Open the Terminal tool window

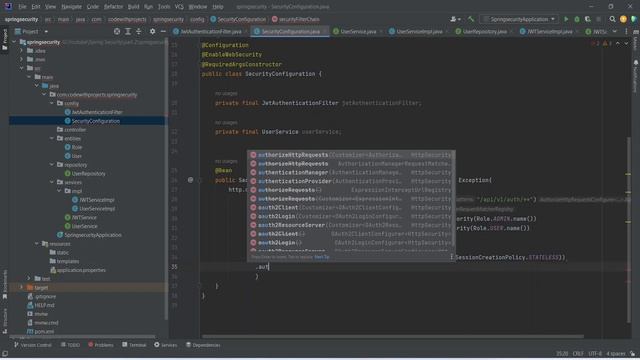pyautogui.click(x=134, y=345)
